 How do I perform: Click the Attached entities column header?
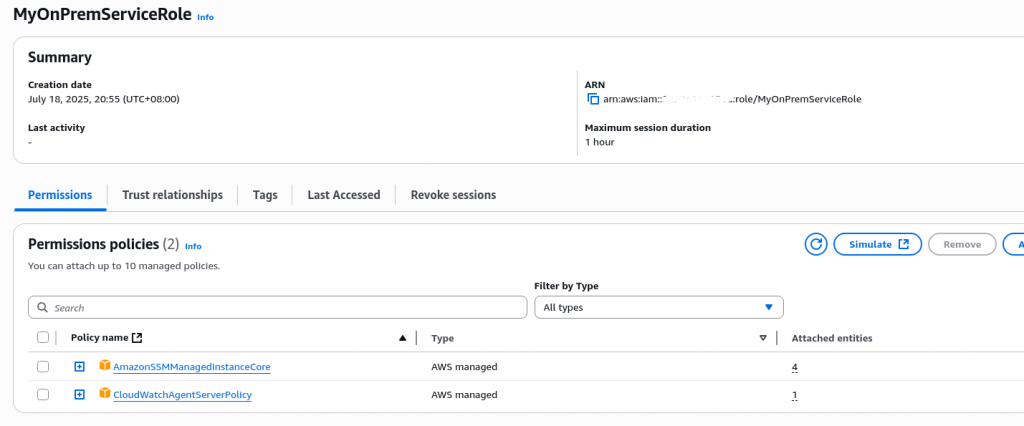pyautogui.click(x=832, y=338)
